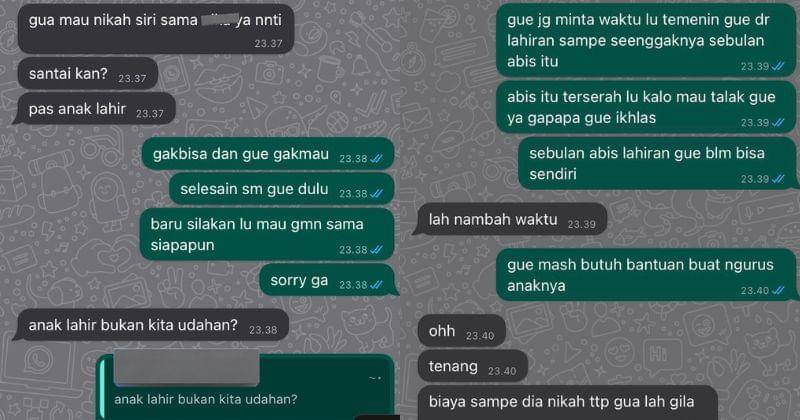Click double check marks beside 'selesain sm gue dulu'
This screenshot has width=800, height=420.
pyautogui.click(x=376, y=193)
